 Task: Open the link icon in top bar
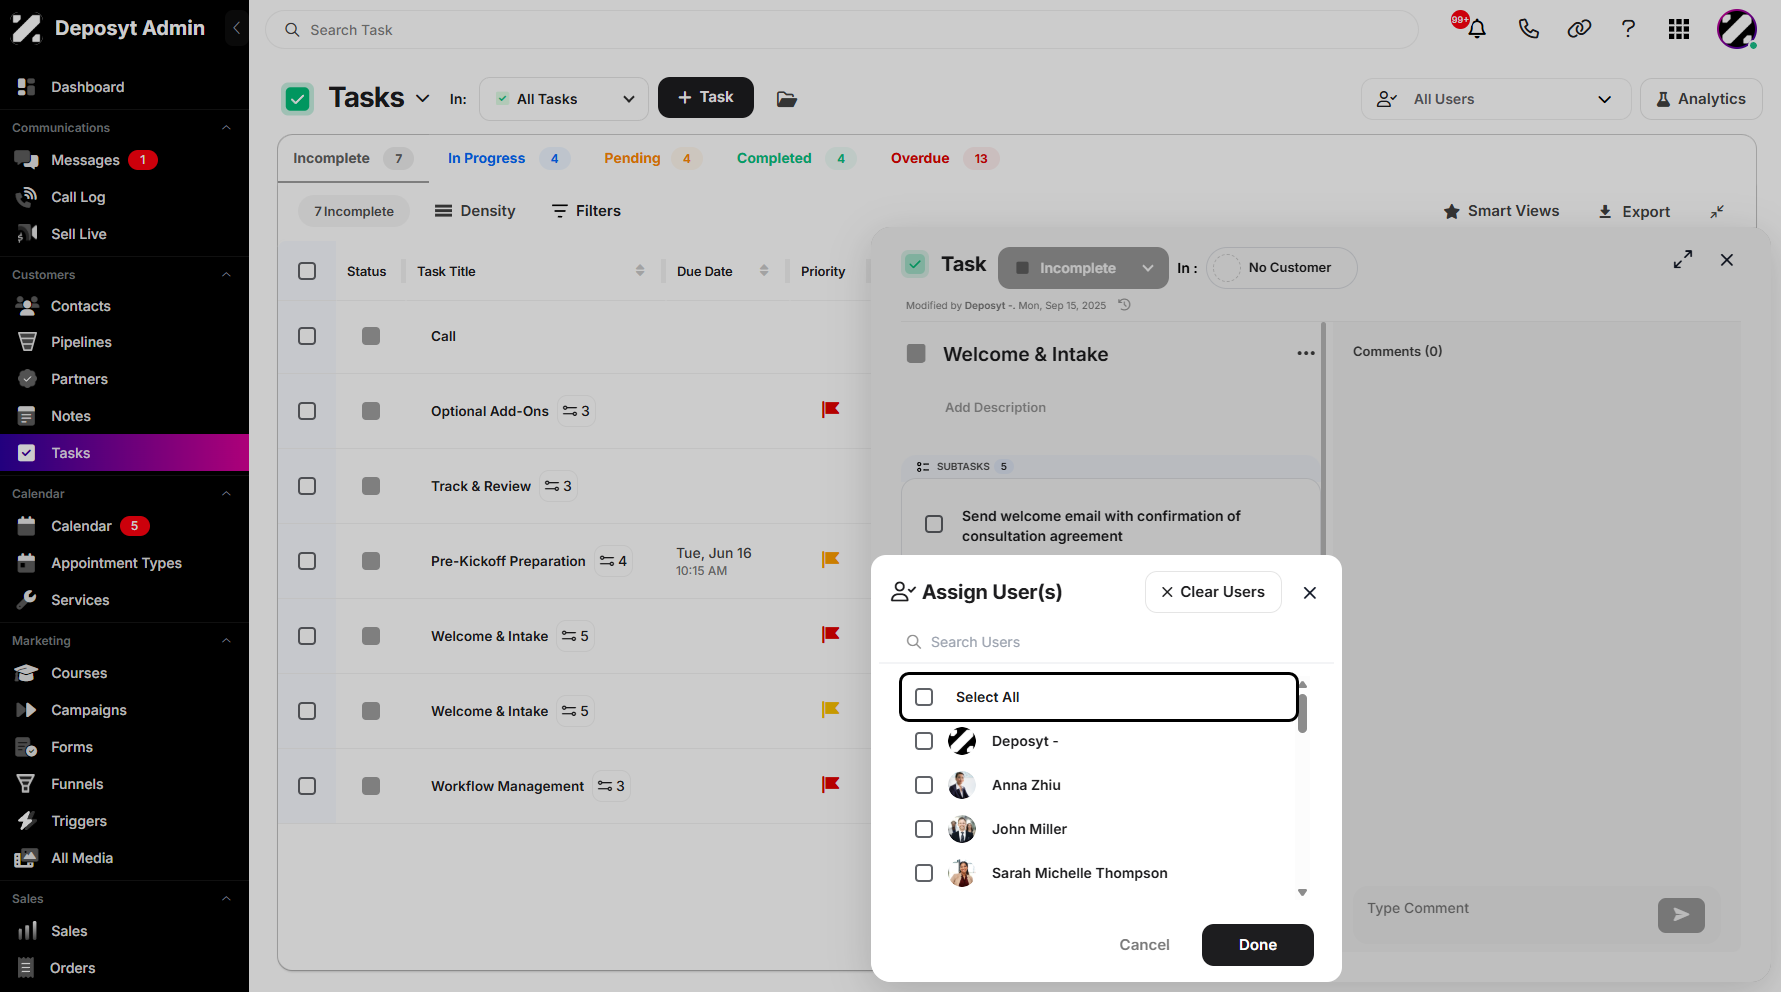click(1579, 29)
